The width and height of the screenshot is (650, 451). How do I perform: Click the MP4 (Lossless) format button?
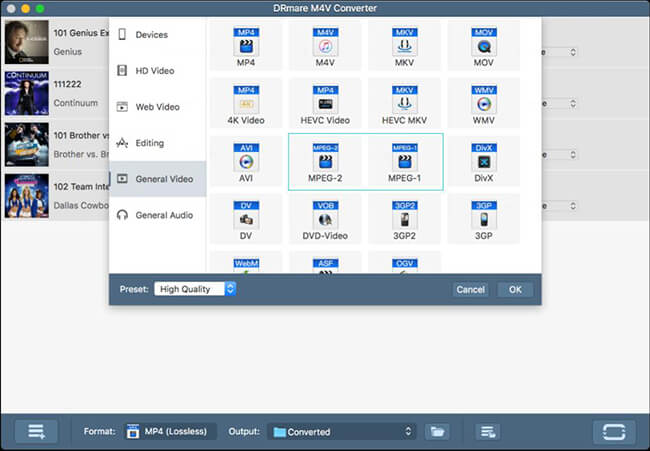pyautogui.click(x=171, y=432)
